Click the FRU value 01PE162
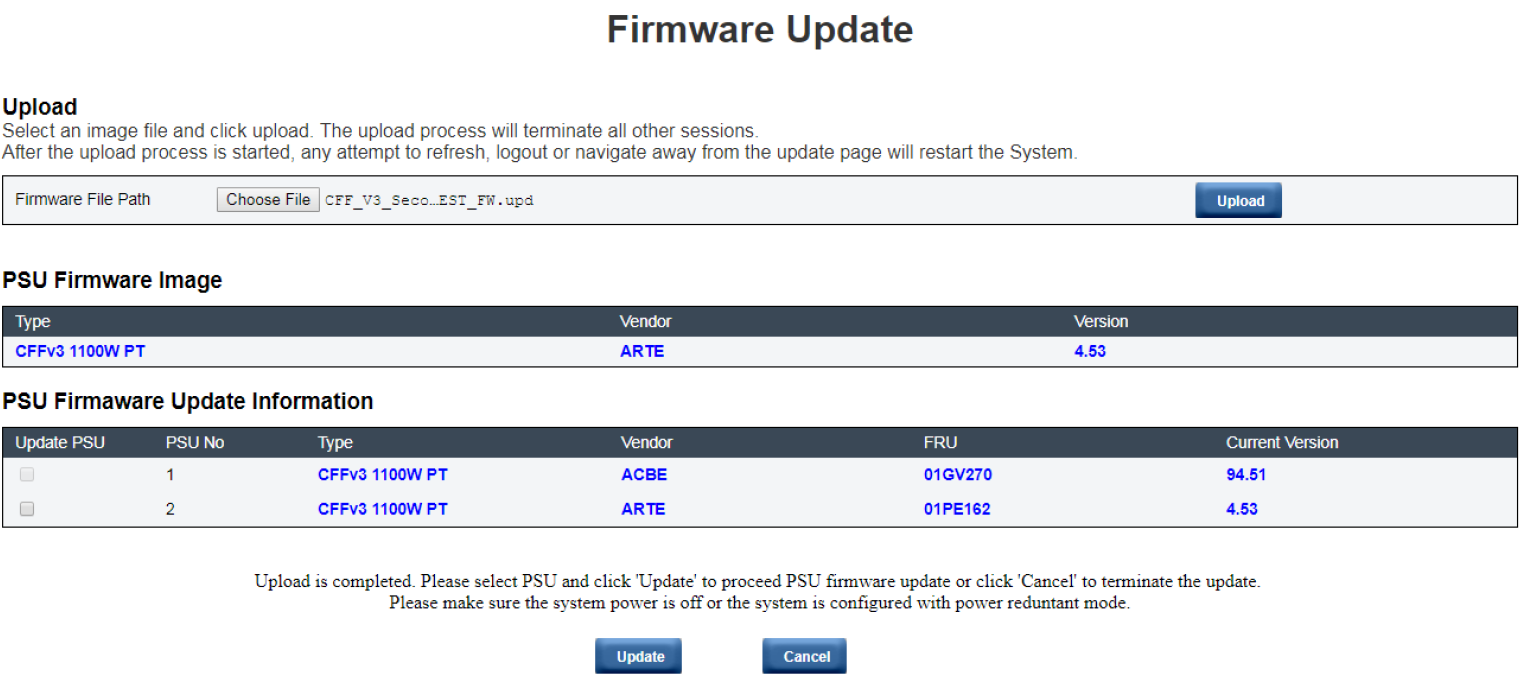 pos(957,509)
